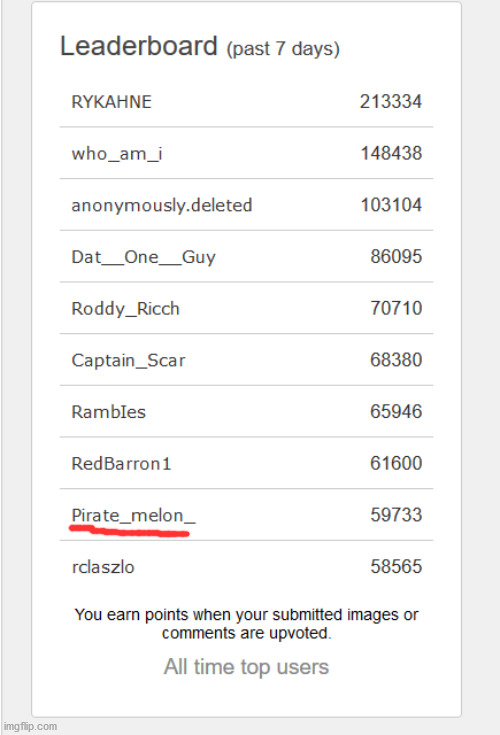
Task: Open the who_am_i user profile
Action: pyautogui.click(x=117, y=153)
